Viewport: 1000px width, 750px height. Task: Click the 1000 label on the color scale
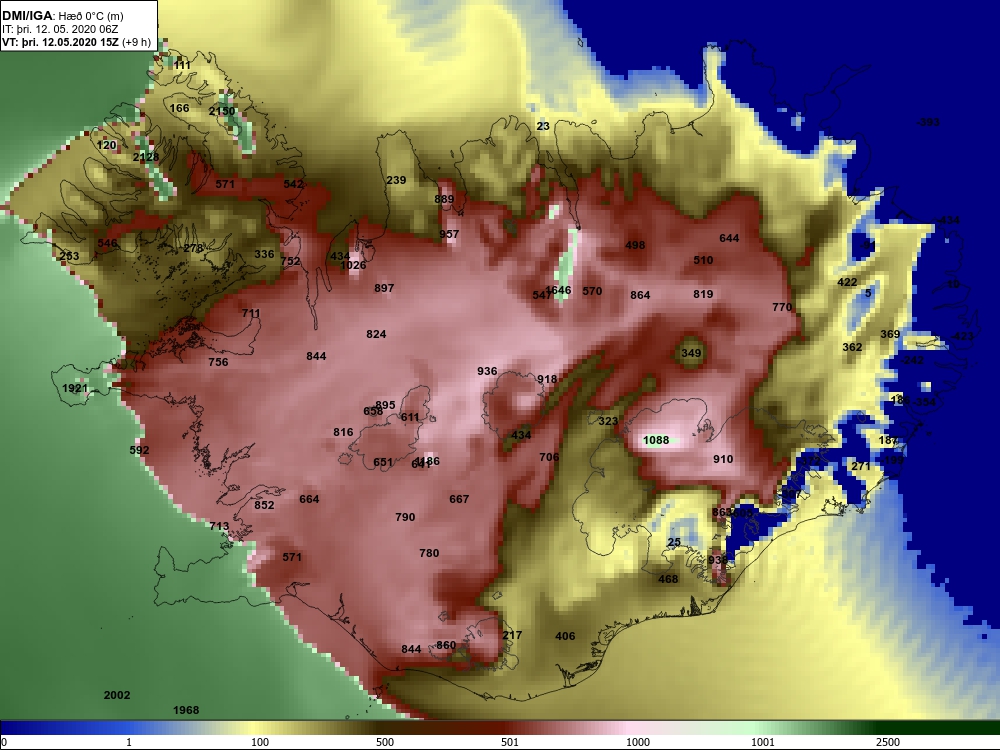tap(638, 742)
